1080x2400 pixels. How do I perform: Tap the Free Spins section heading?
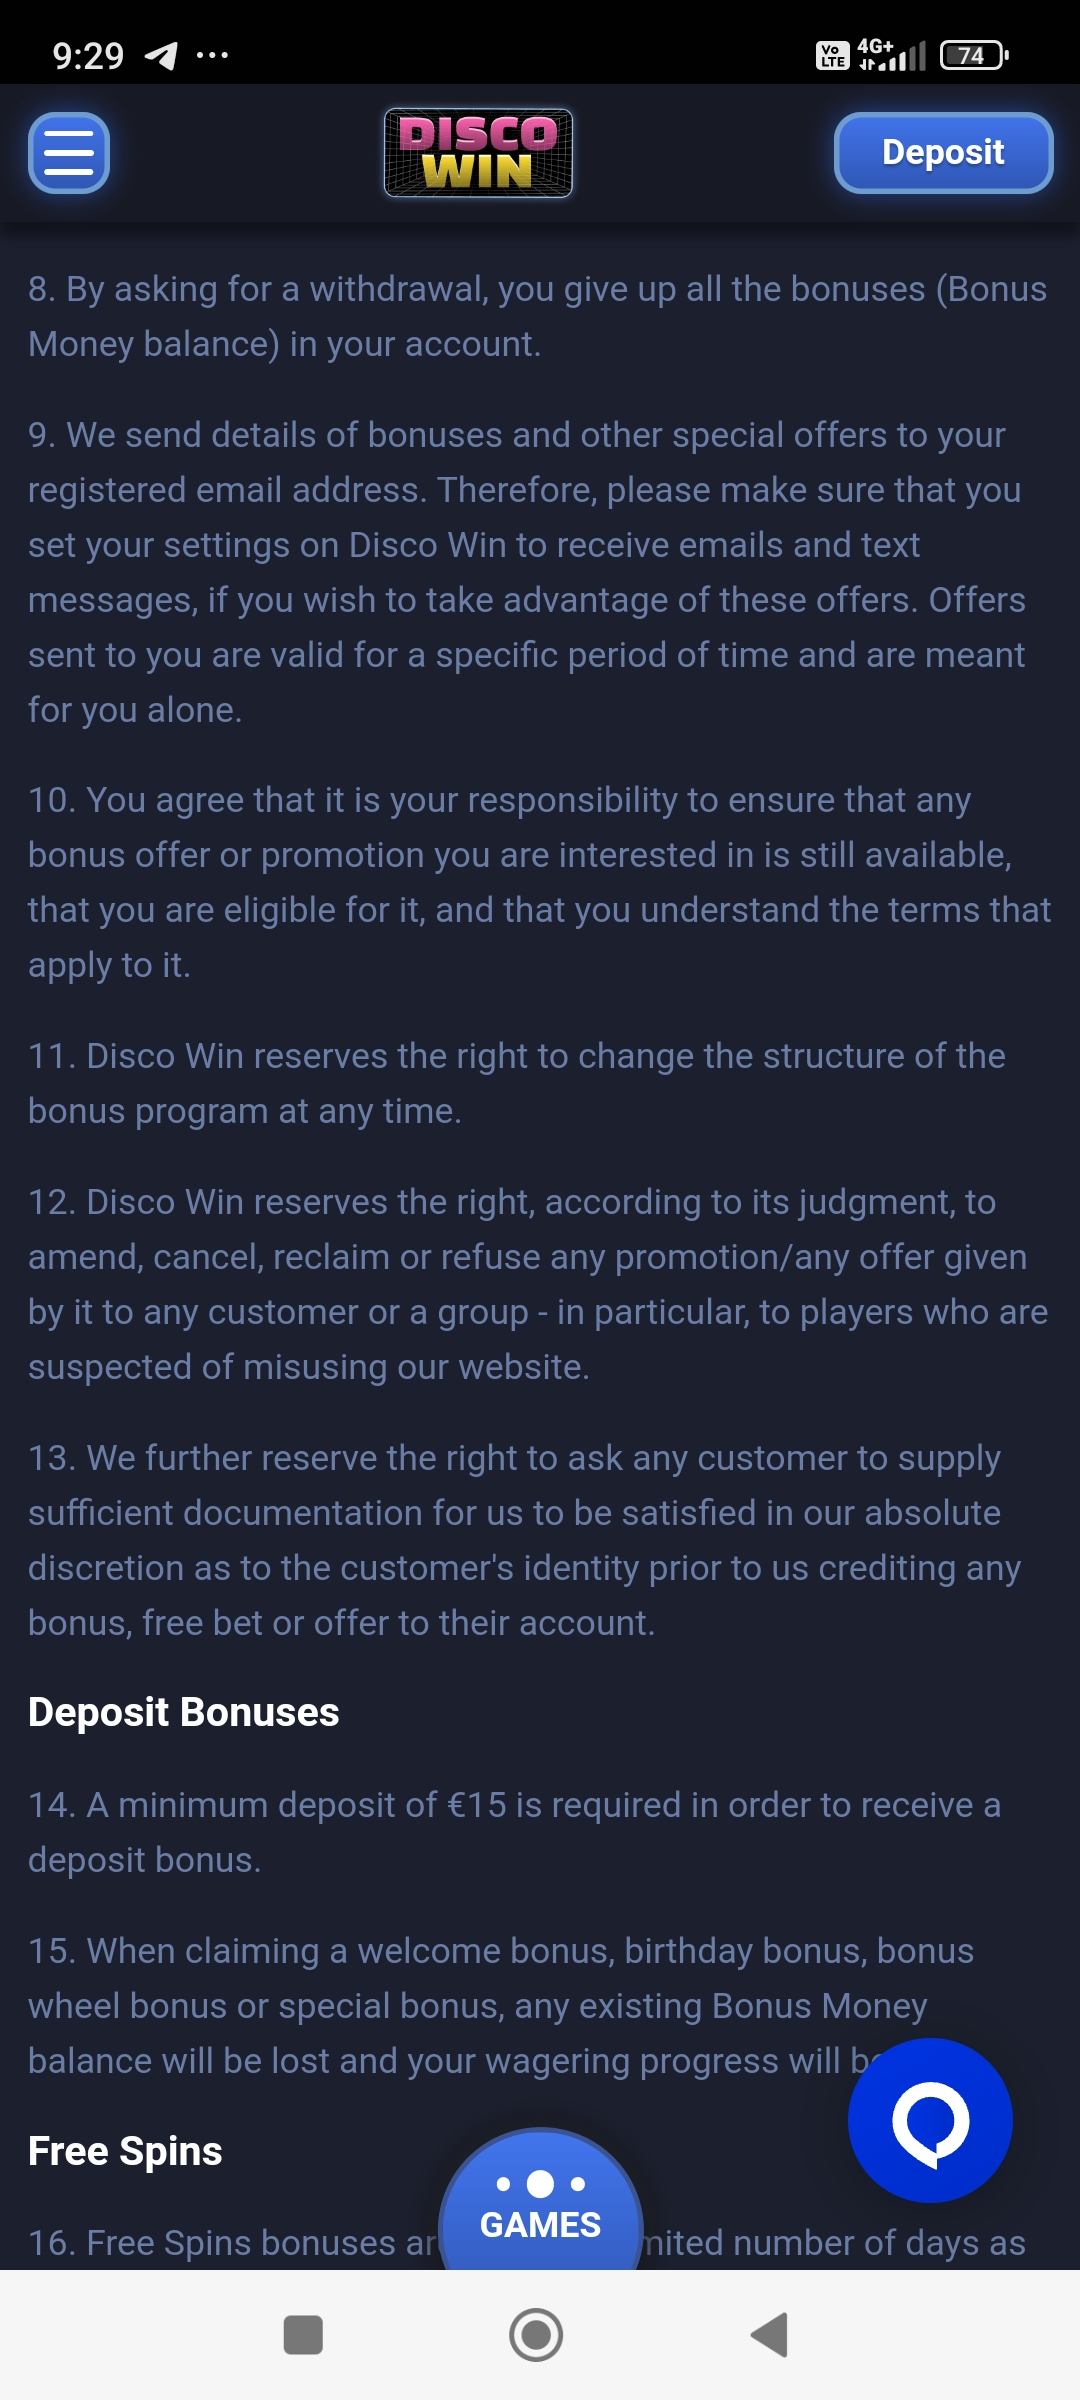125,2150
